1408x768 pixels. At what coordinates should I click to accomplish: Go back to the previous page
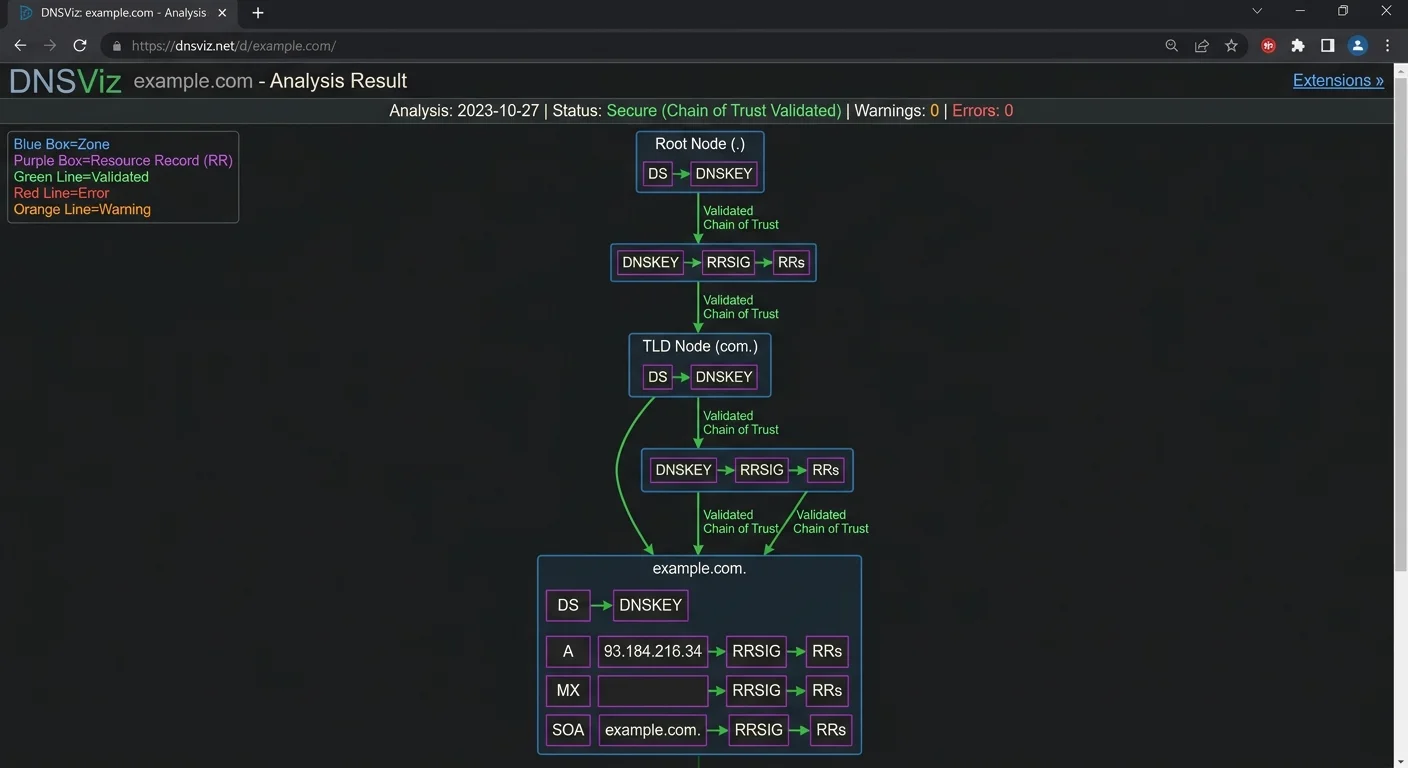[20, 46]
